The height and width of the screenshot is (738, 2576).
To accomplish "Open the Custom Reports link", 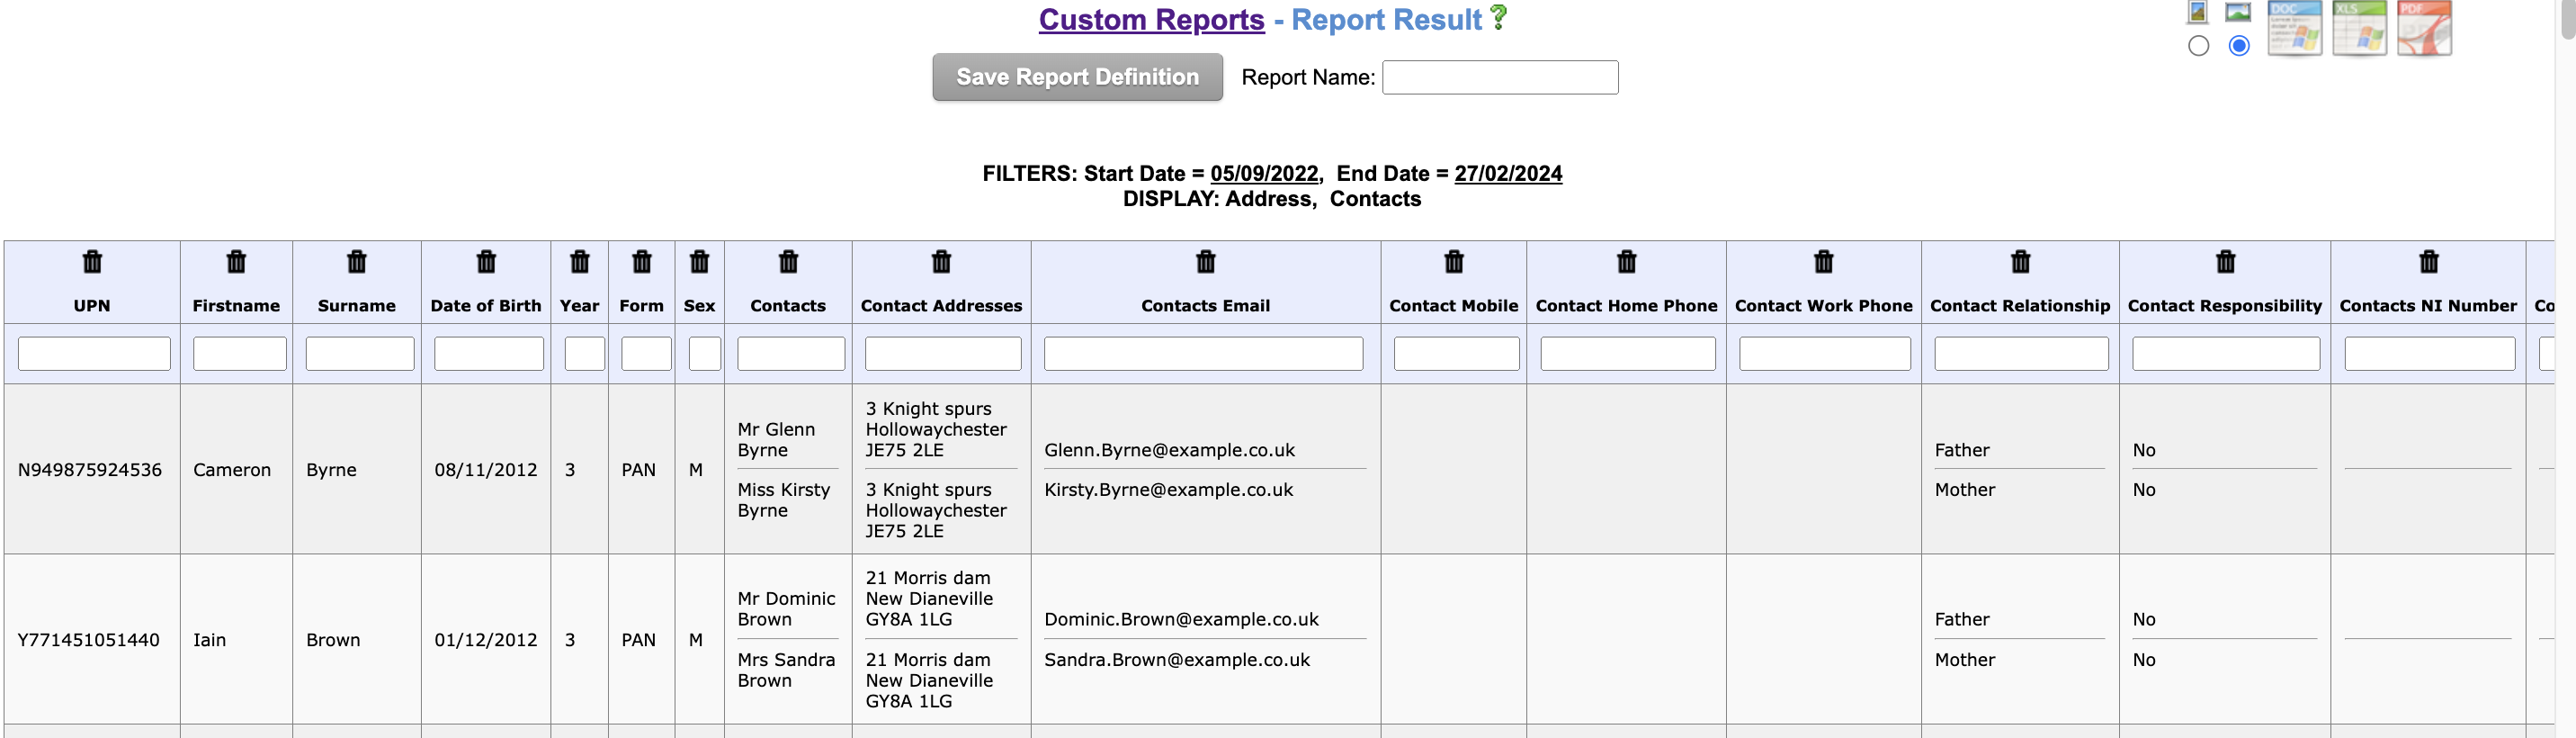I will coord(1152,19).
